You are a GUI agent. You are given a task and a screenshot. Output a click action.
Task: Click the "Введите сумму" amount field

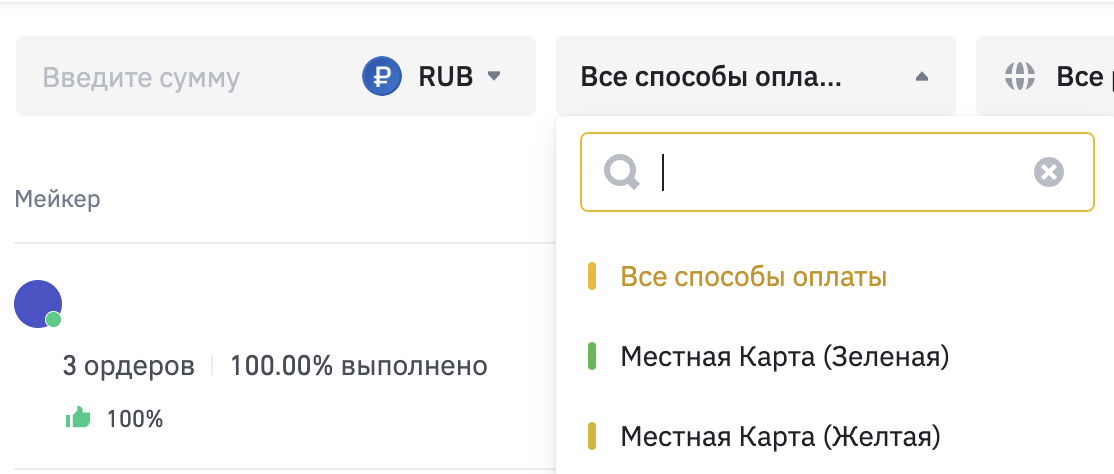[141, 77]
